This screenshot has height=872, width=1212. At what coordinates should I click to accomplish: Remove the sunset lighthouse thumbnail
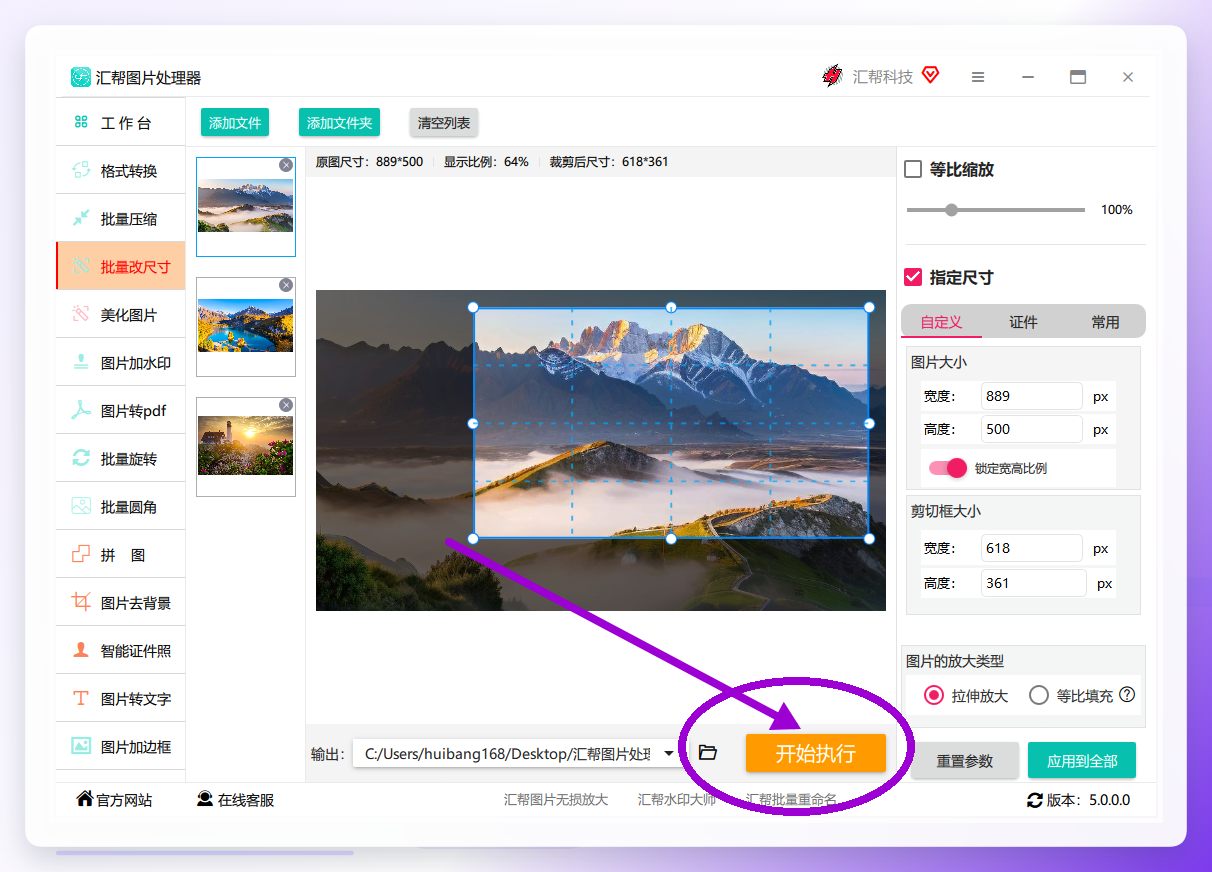click(286, 405)
